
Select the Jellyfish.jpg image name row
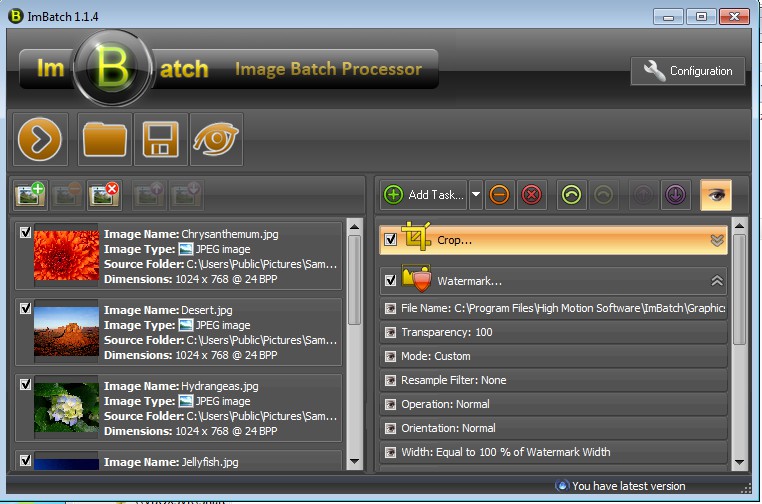(x=171, y=462)
